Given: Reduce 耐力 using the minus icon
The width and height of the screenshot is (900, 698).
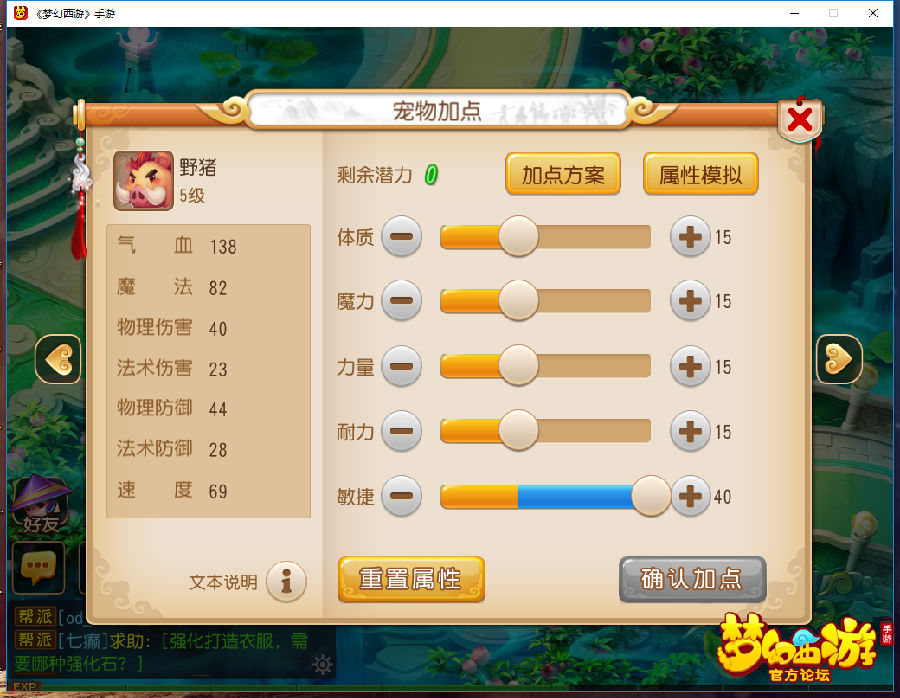Looking at the screenshot, I should [402, 431].
